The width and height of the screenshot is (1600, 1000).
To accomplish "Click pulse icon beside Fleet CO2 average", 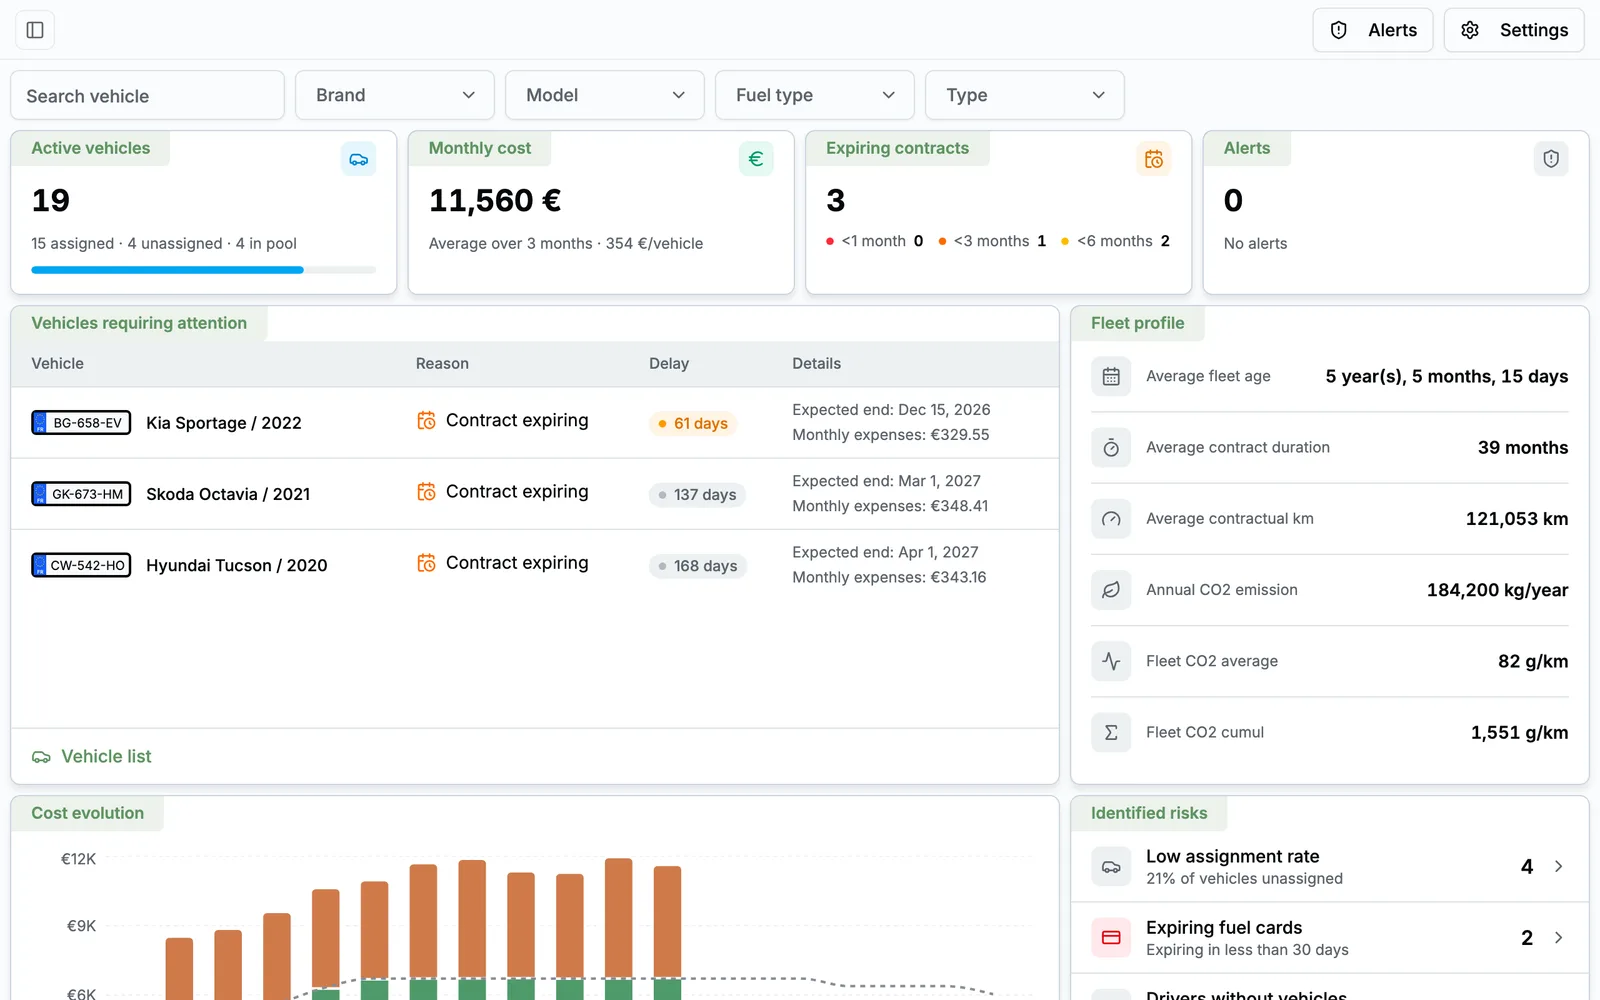I will [x=1111, y=661].
